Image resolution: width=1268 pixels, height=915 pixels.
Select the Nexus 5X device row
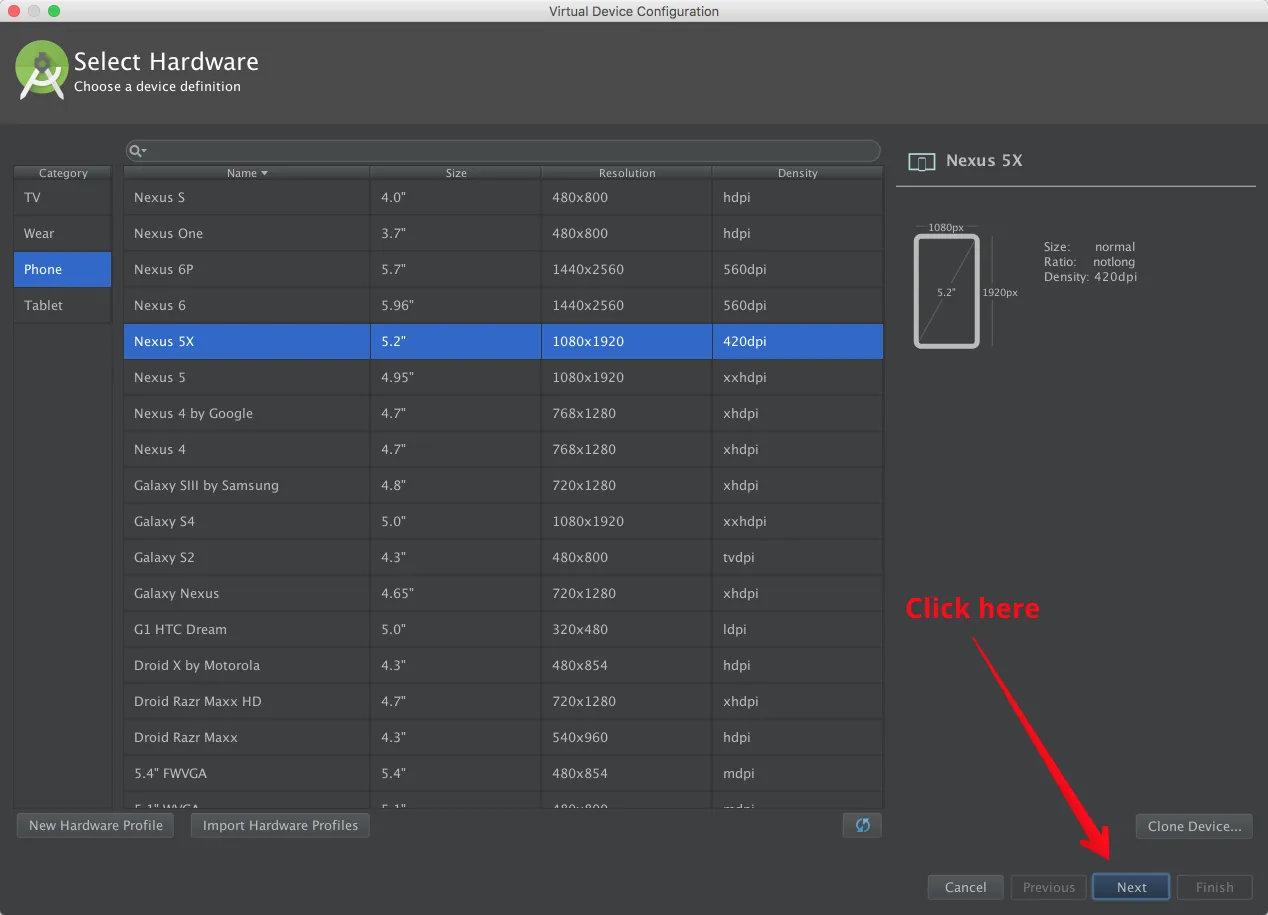[503, 342]
